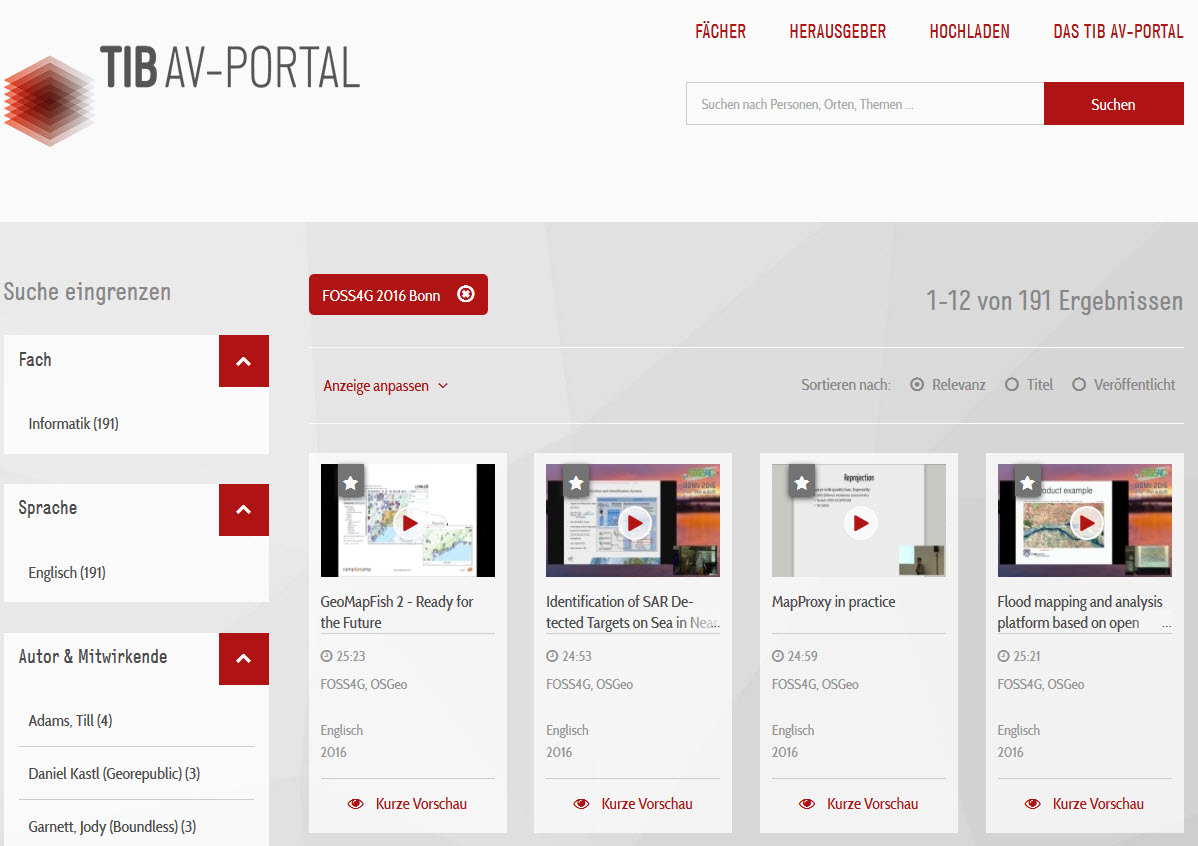
Task: Show Kurze Vorschau for GeoMapFish 2
Action: [407, 804]
